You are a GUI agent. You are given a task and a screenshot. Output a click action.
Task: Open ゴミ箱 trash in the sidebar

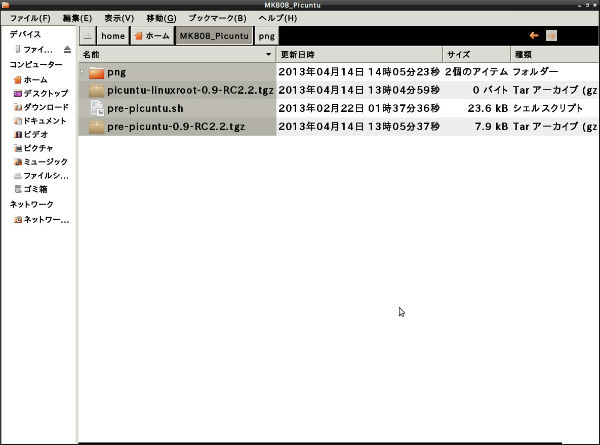click(31, 189)
